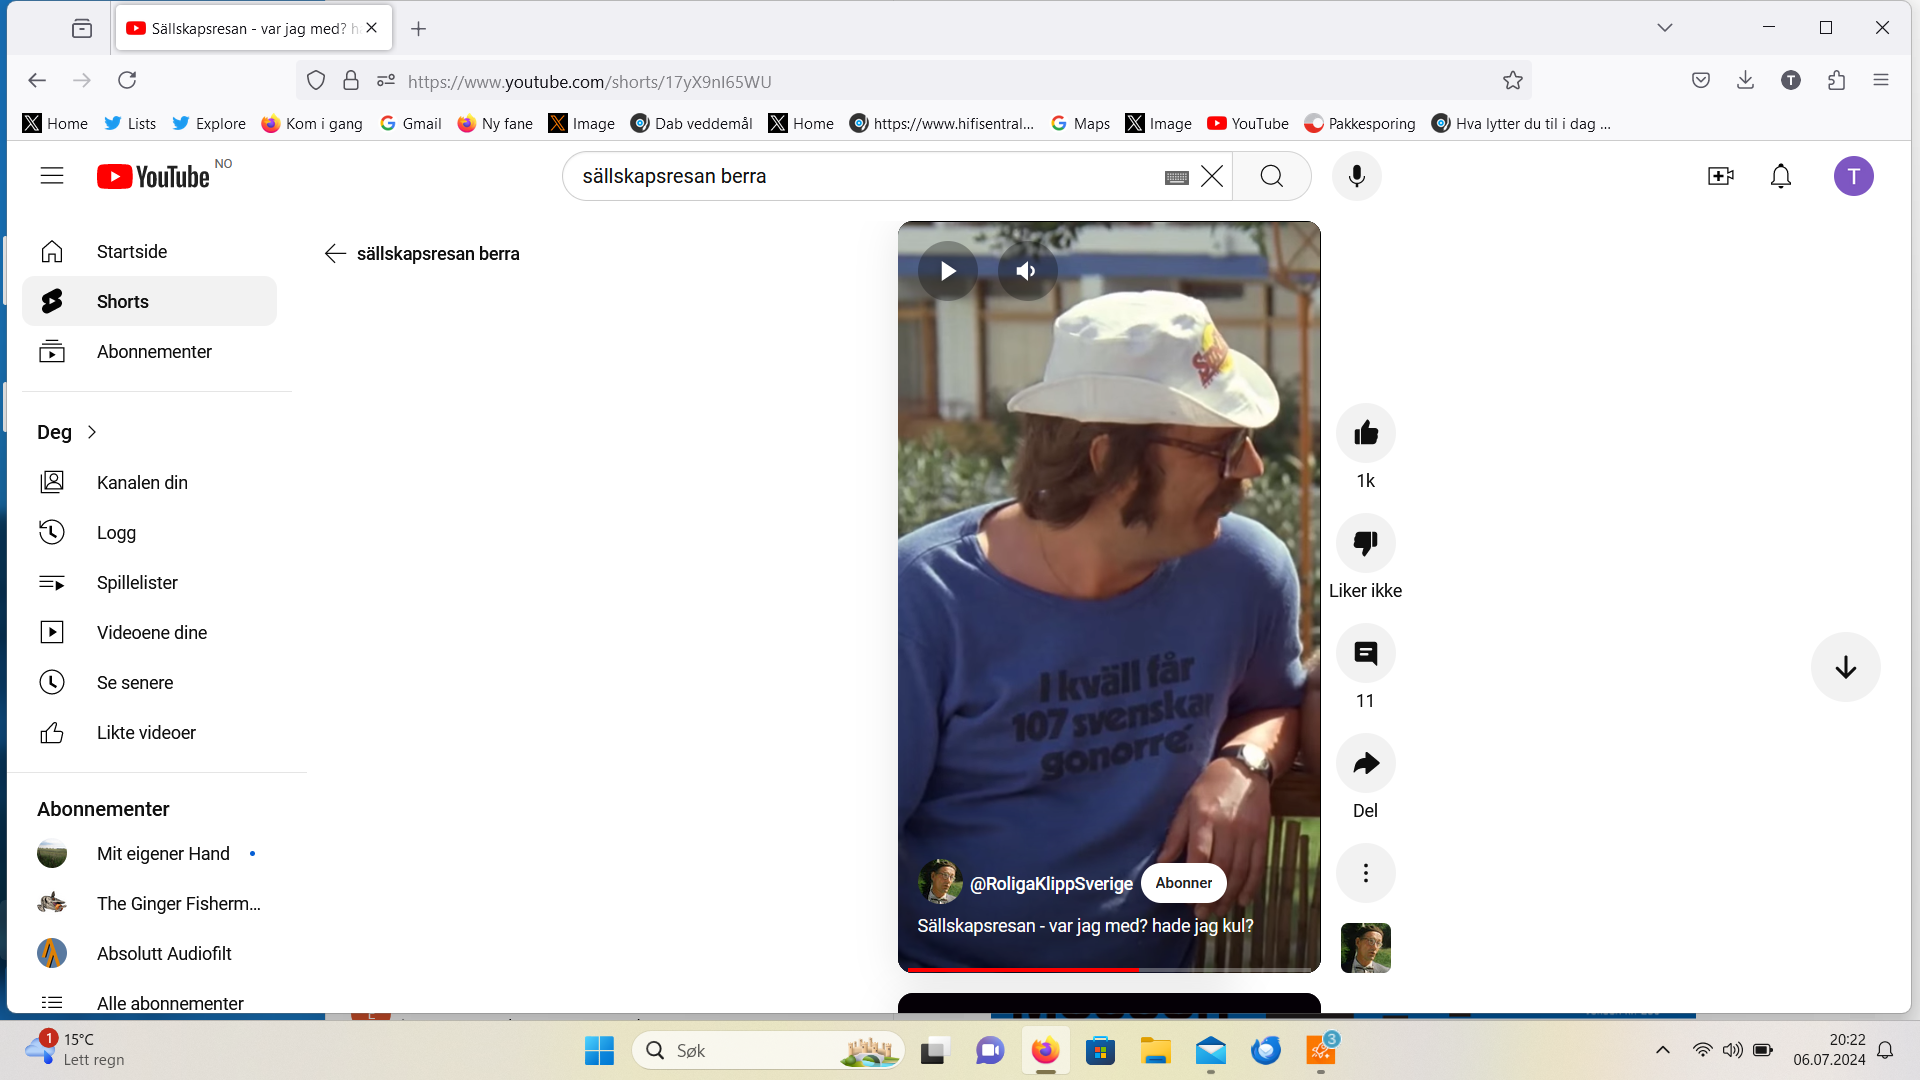Search by voice using microphone icon
This screenshot has height=1080, width=1920.
point(1356,176)
